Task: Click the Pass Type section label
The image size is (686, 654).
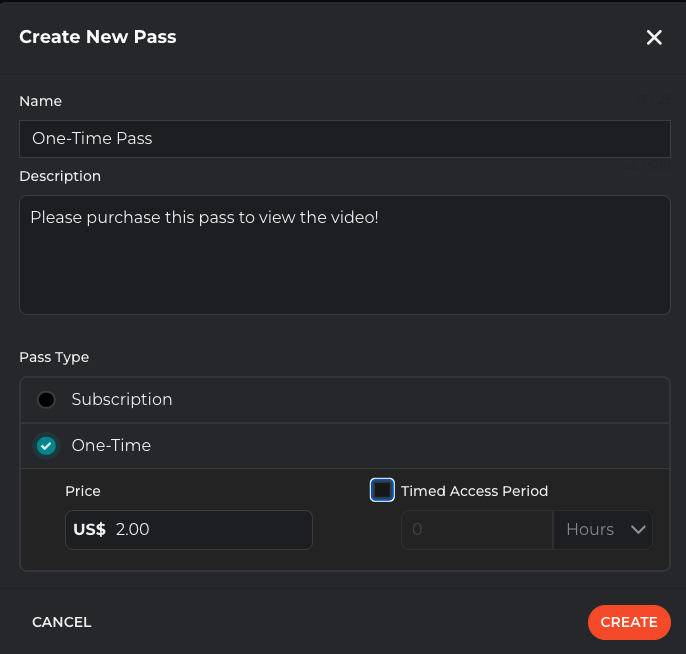Action: point(54,357)
